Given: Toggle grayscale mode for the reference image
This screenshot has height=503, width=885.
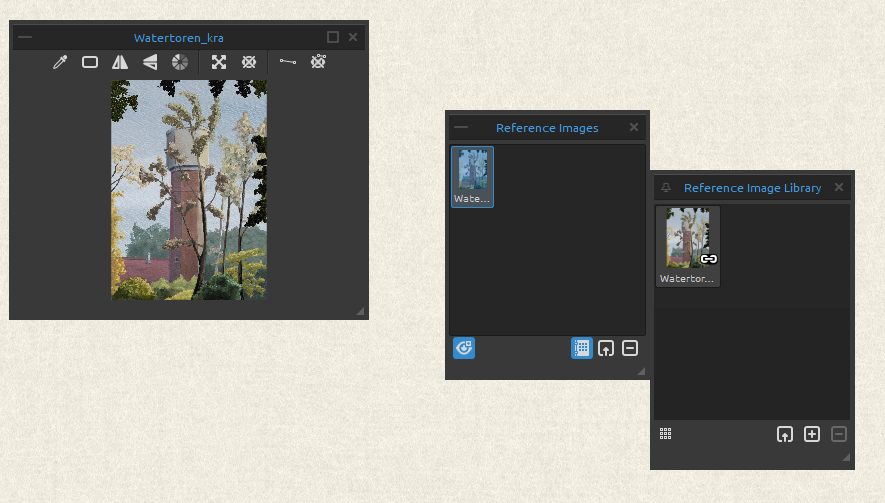Looking at the screenshot, I should (180, 62).
